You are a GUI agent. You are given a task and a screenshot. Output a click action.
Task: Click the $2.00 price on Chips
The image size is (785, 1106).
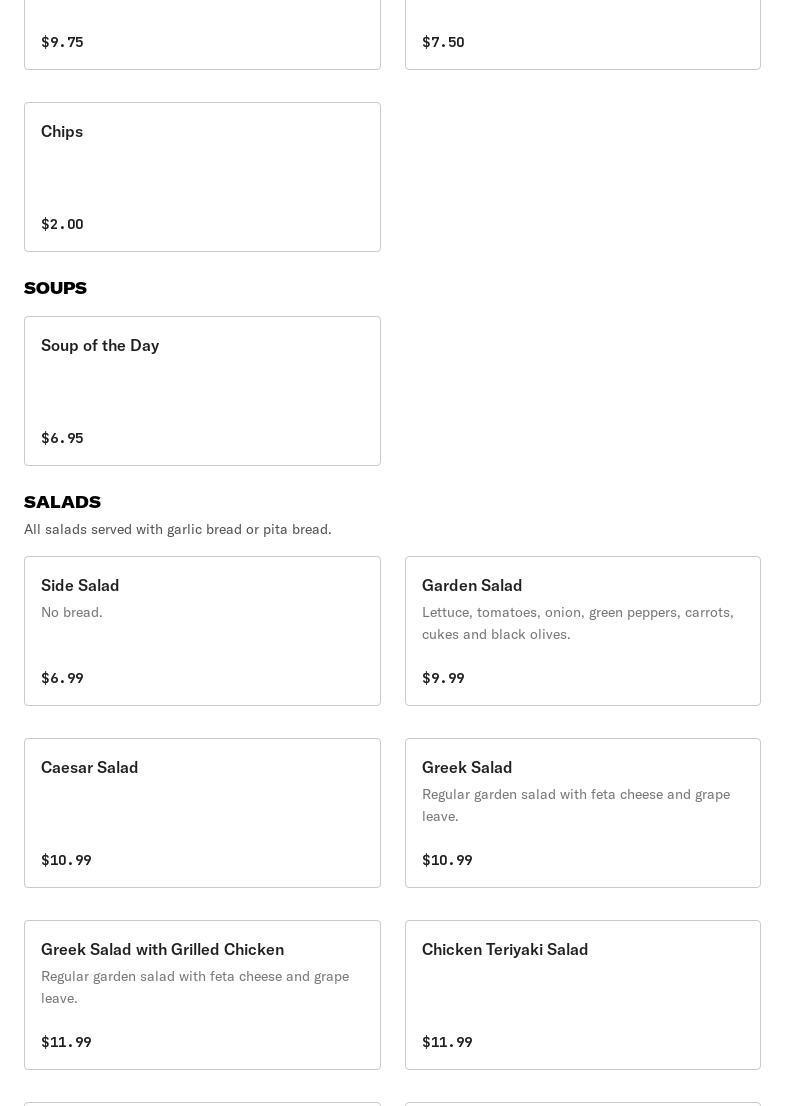[x=62, y=224]
